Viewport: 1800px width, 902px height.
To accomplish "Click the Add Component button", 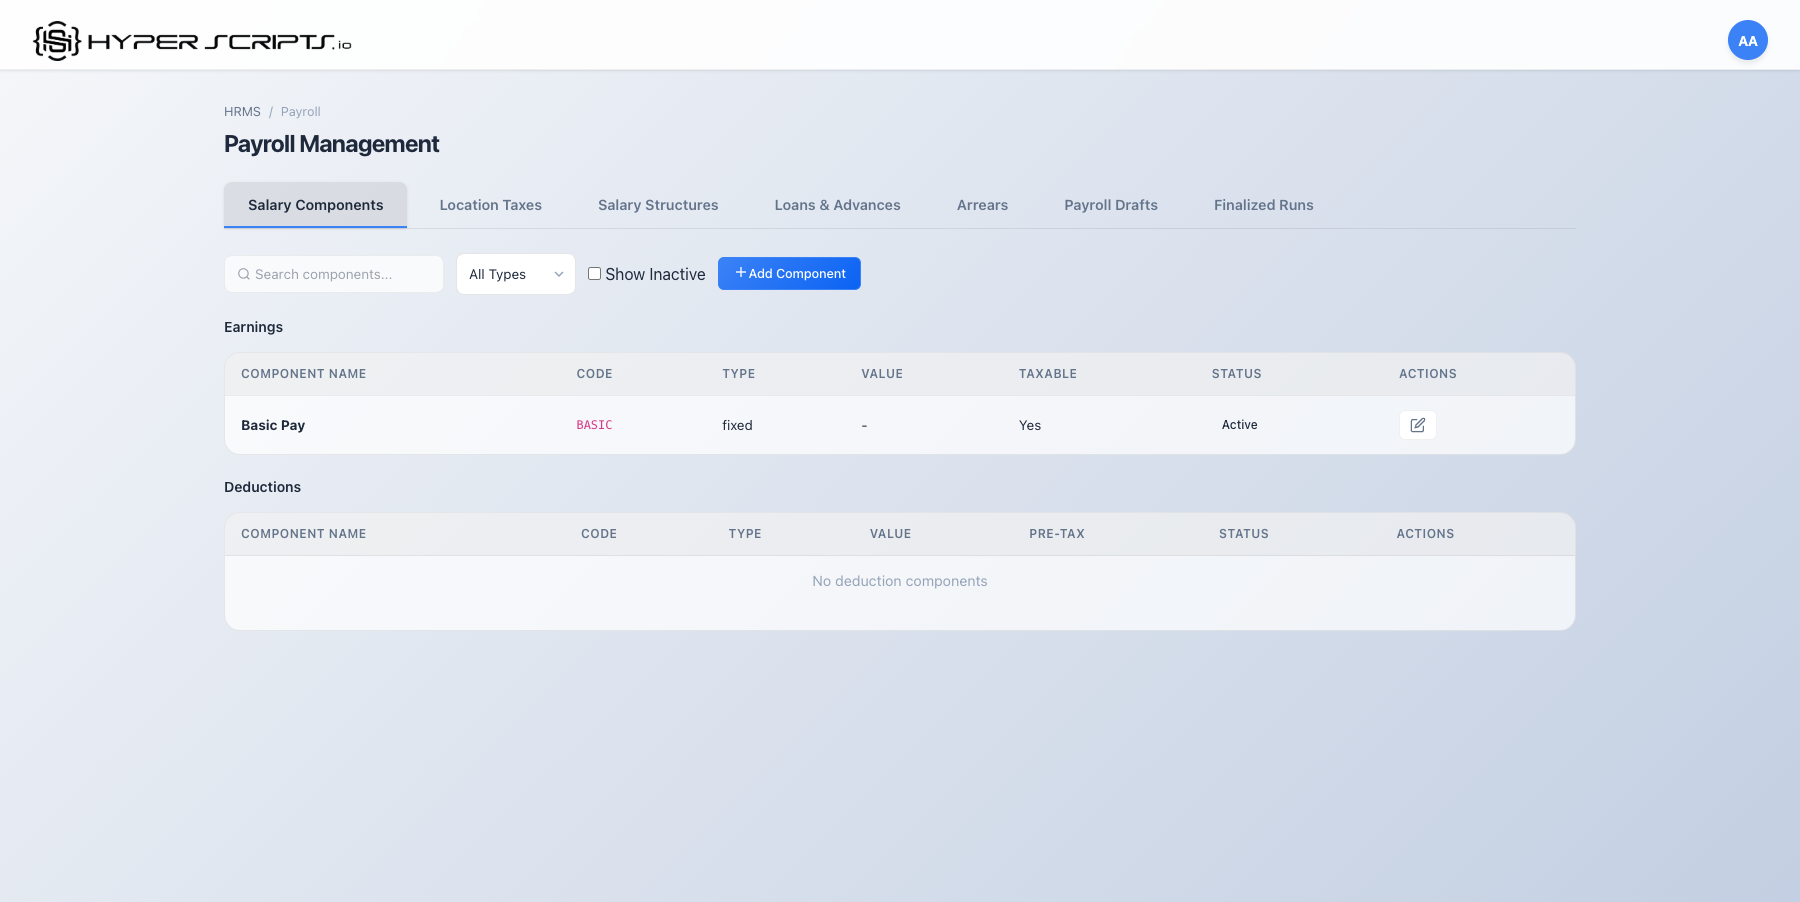I will (789, 273).
